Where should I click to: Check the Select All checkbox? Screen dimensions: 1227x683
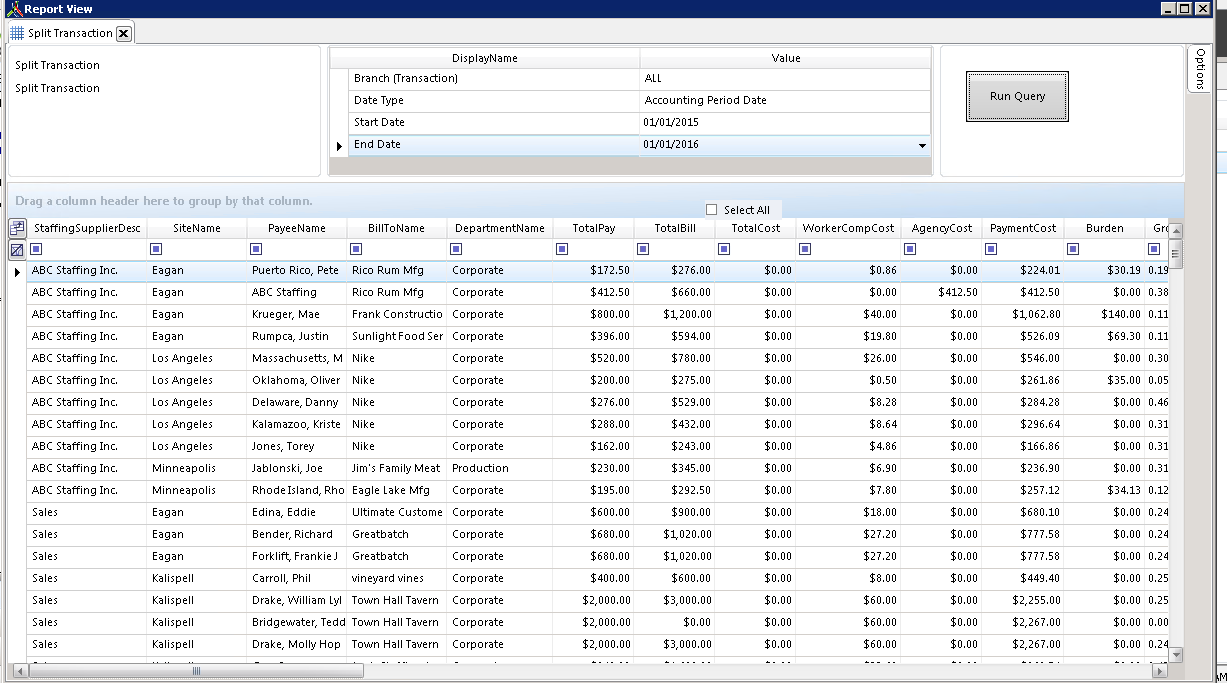coord(712,210)
